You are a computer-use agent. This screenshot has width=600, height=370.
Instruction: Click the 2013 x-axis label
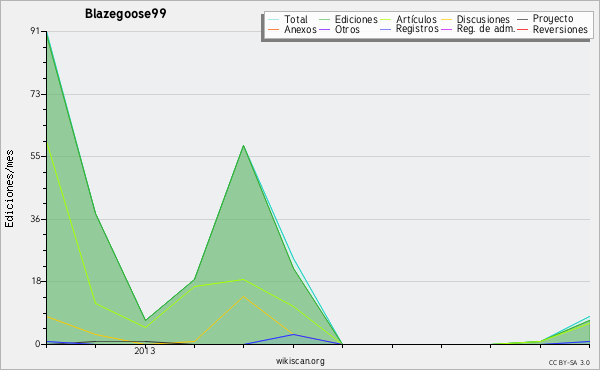tap(145, 351)
